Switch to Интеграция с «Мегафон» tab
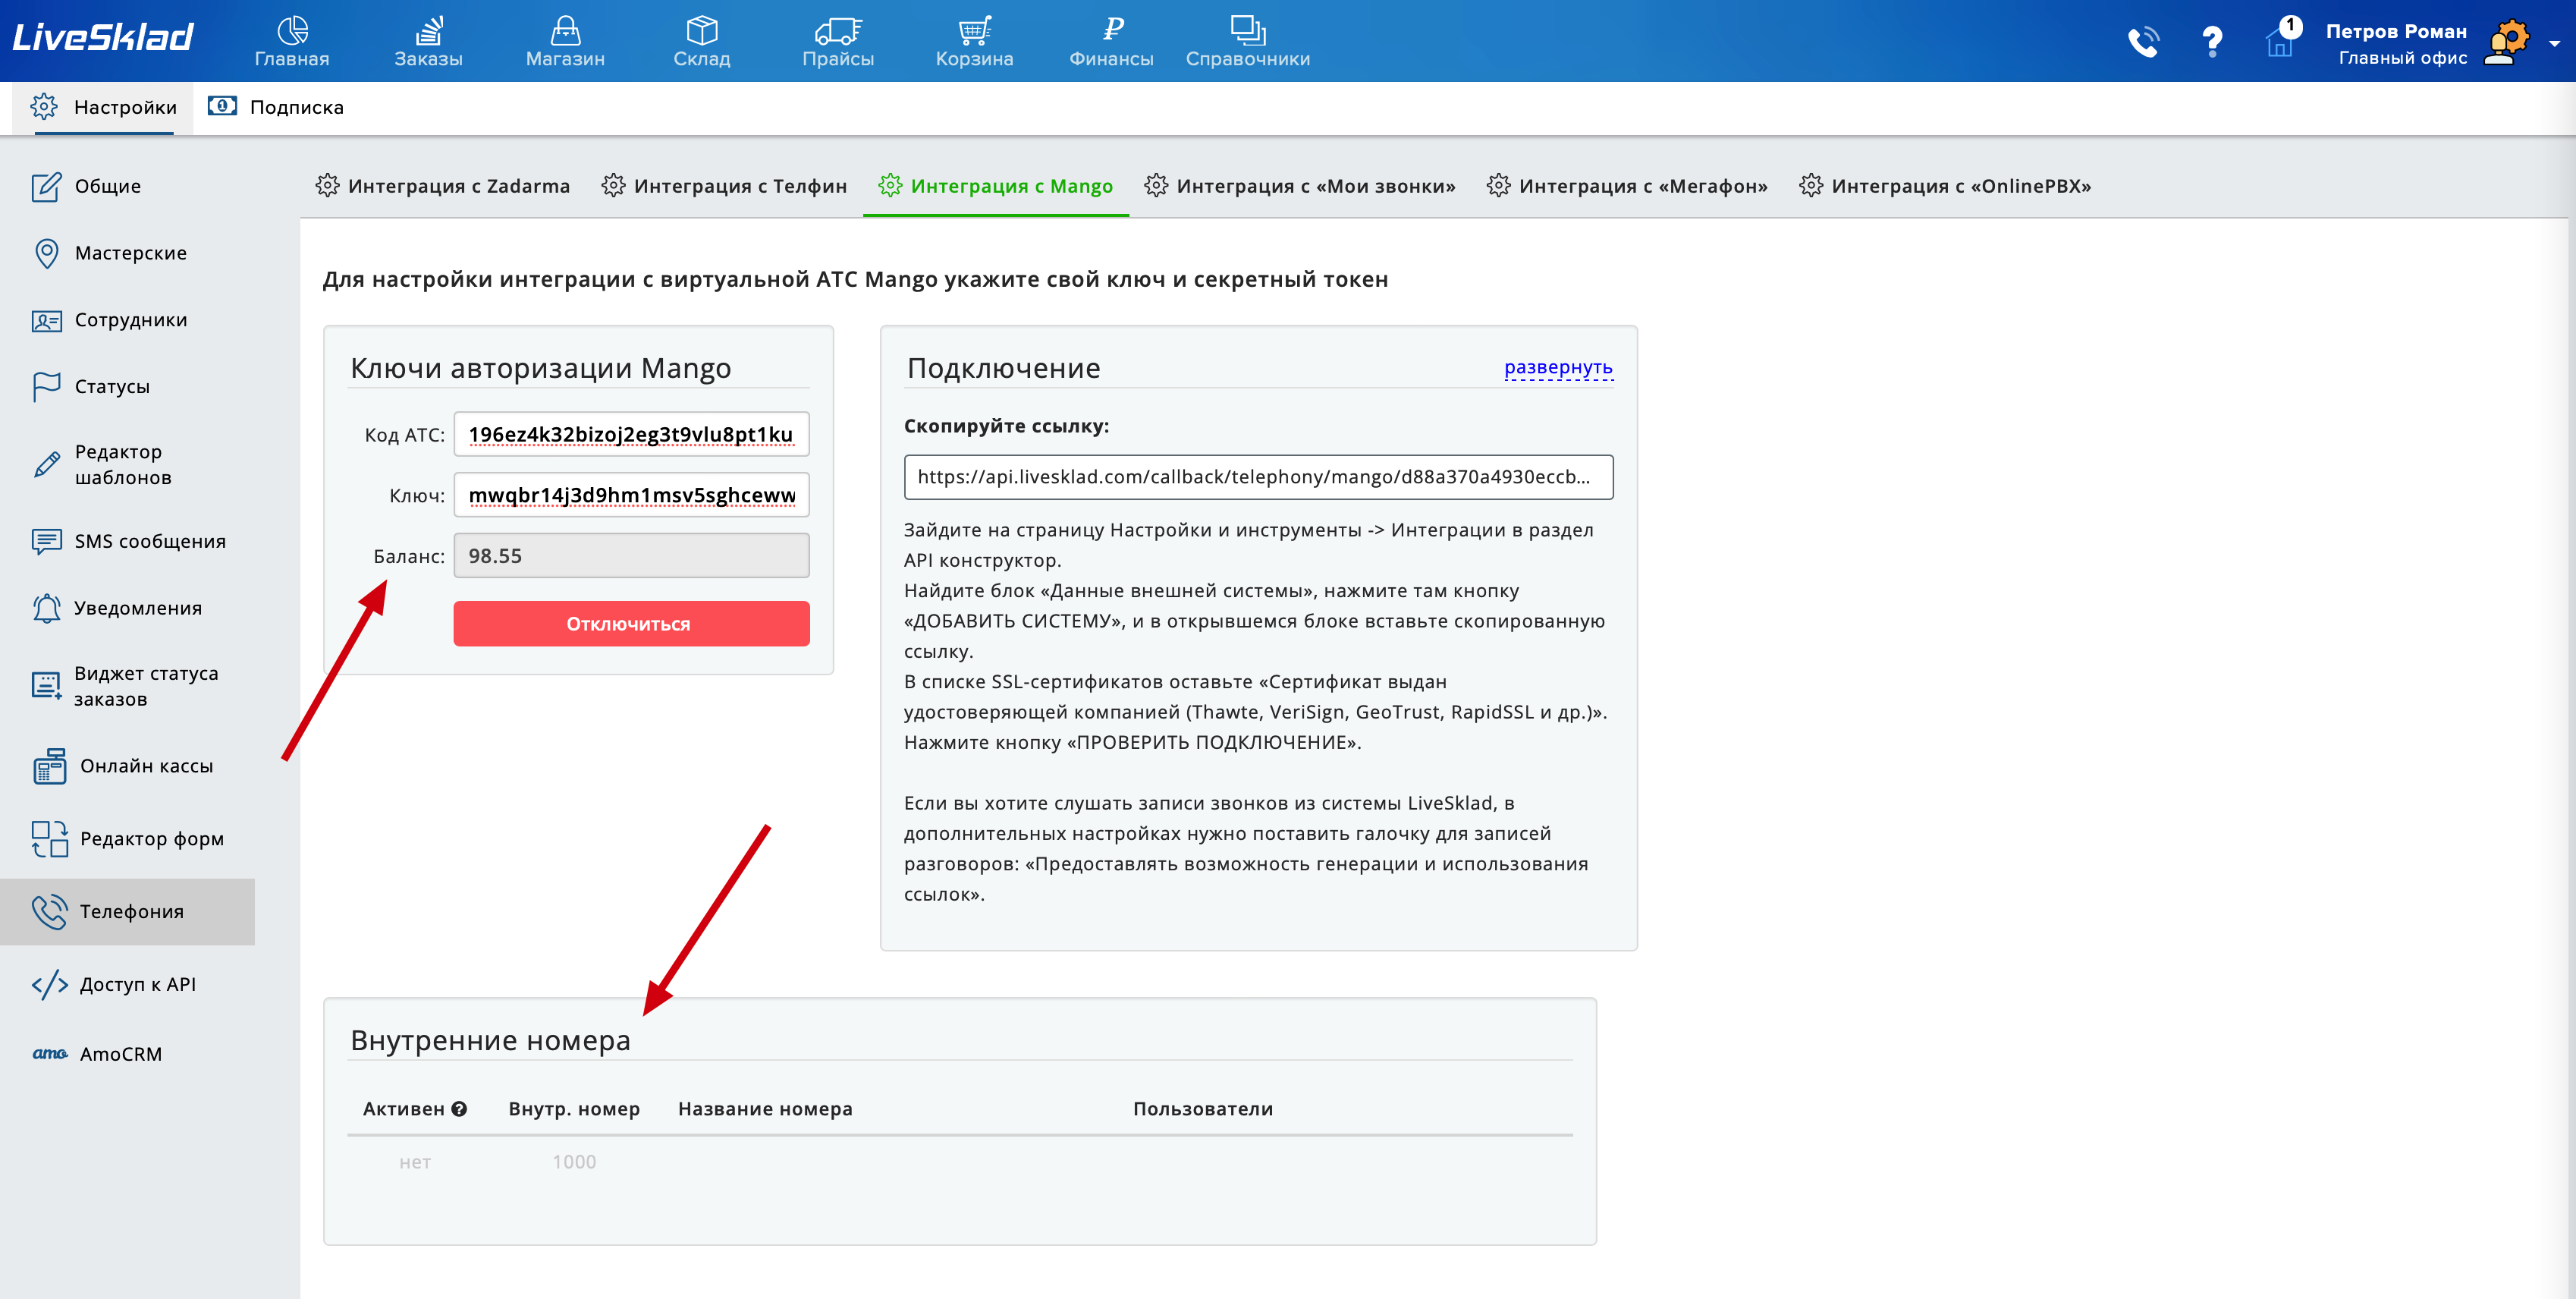The height and width of the screenshot is (1299, 2576). tap(1627, 186)
